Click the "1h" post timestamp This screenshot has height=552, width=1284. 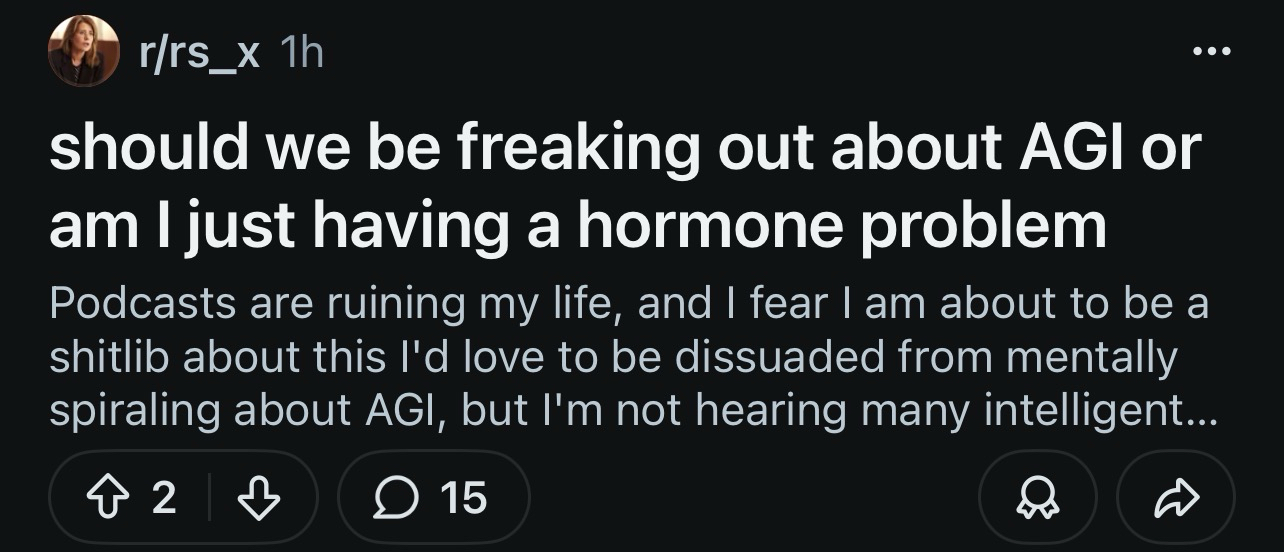coord(303,53)
